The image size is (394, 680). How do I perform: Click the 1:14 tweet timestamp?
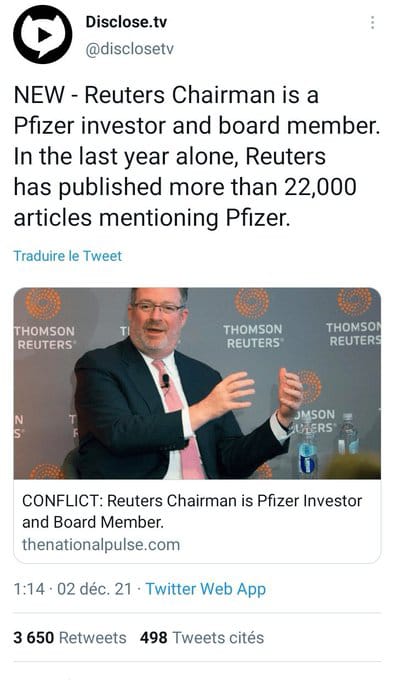tap(29, 589)
